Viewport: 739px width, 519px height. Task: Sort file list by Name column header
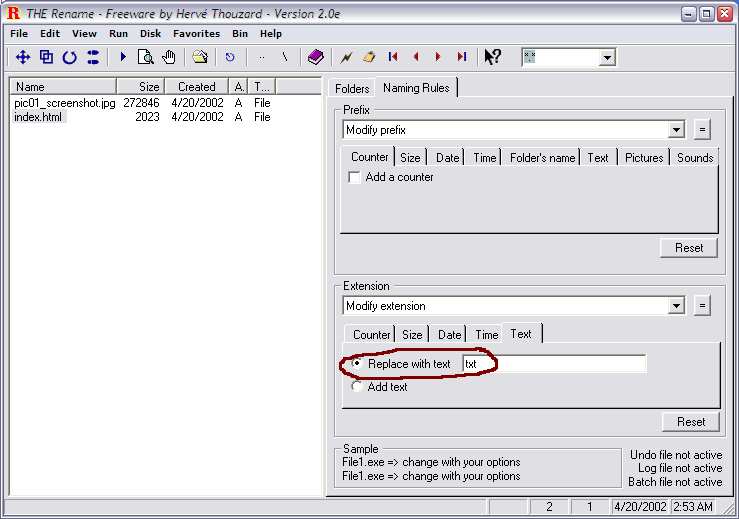(64, 87)
